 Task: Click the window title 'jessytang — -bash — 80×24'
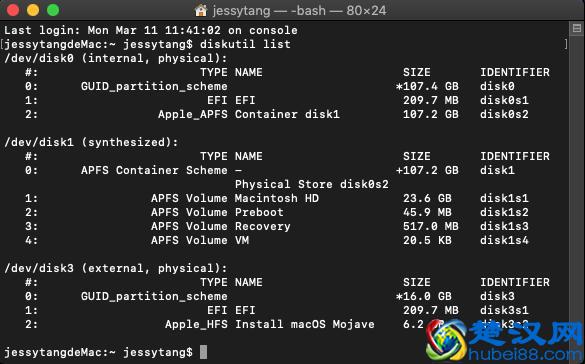pos(299,10)
